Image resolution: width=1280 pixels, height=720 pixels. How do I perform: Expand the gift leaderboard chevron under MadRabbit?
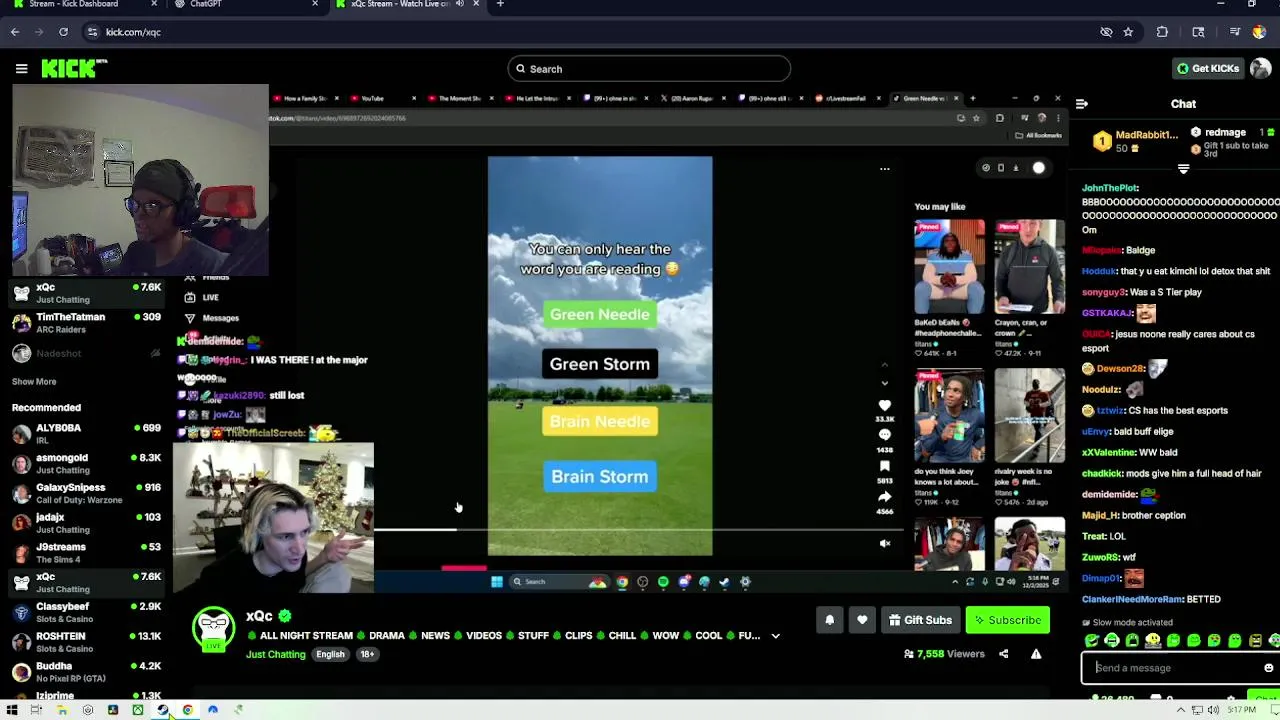point(1183,169)
